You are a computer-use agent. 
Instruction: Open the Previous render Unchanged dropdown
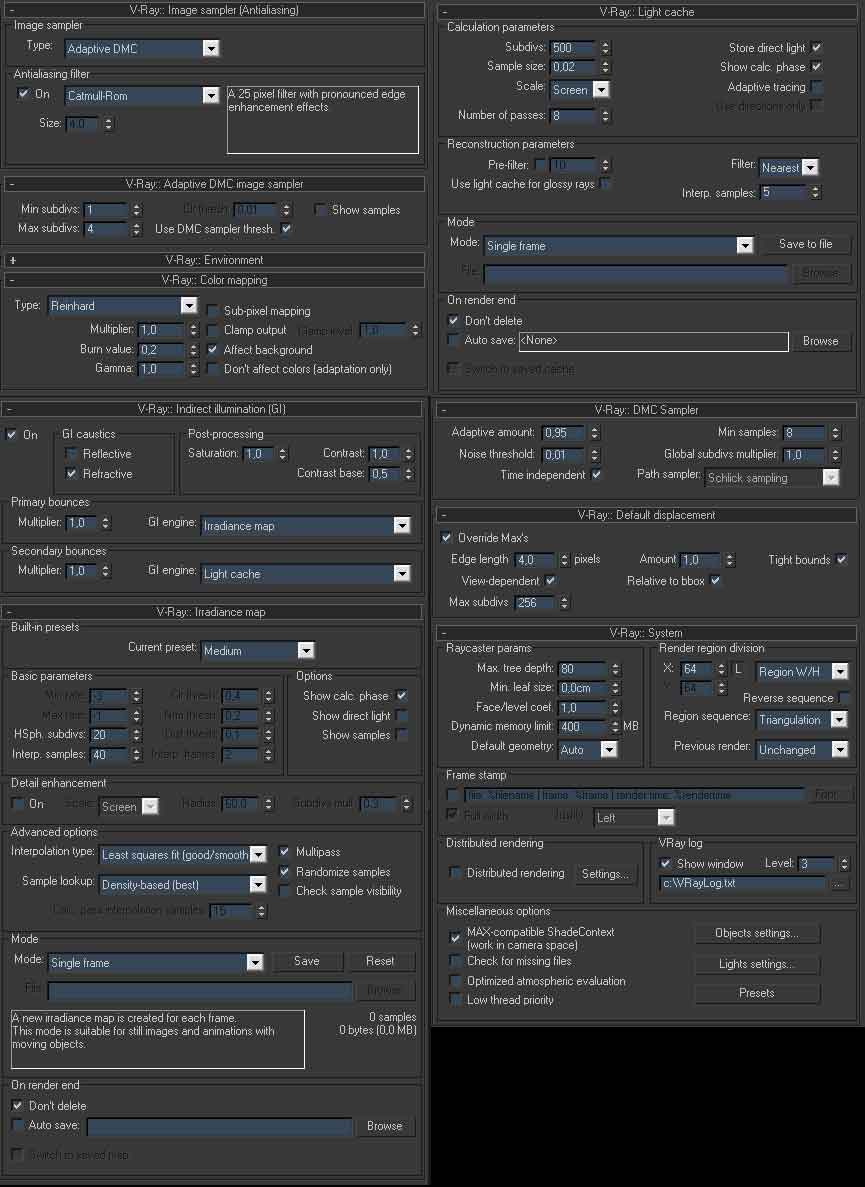[802, 749]
